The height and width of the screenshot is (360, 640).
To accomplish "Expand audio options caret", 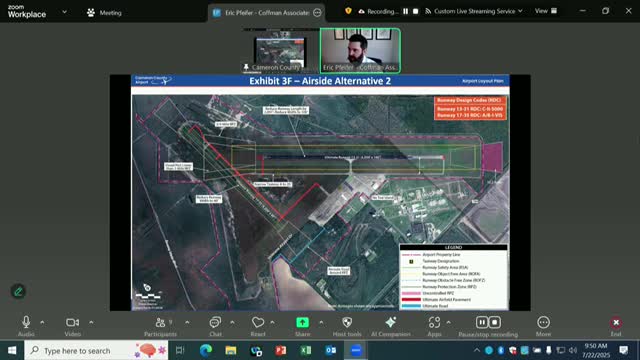I will pos(42,322).
